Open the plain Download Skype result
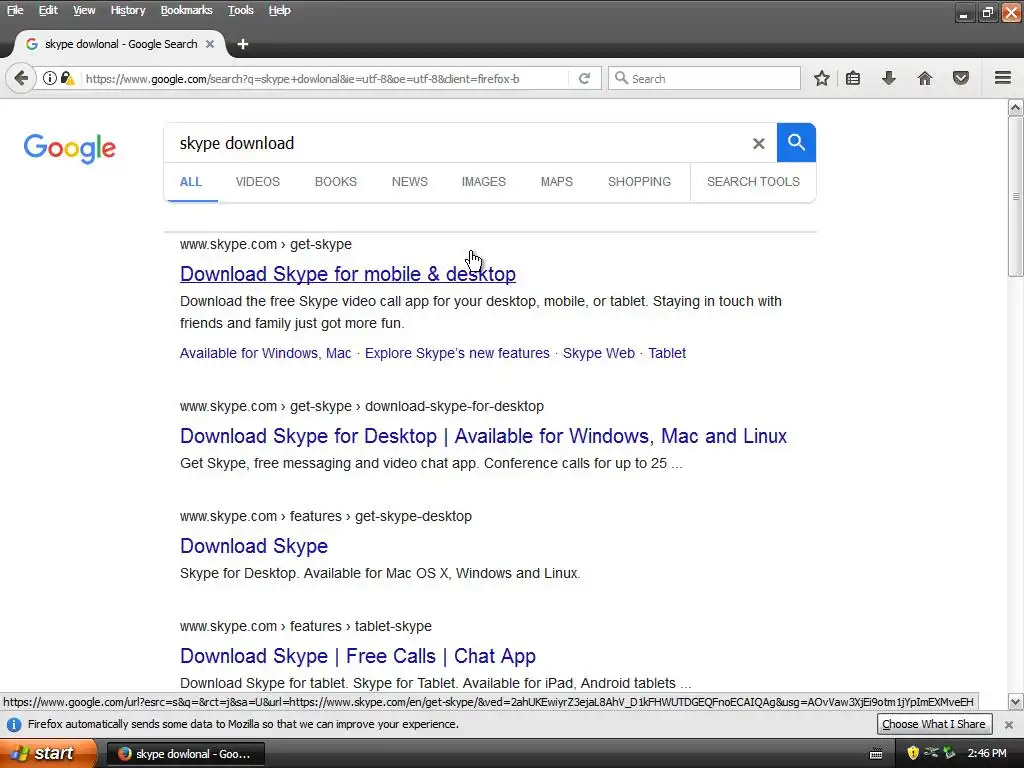Image resolution: width=1024 pixels, height=768 pixels. (253, 546)
